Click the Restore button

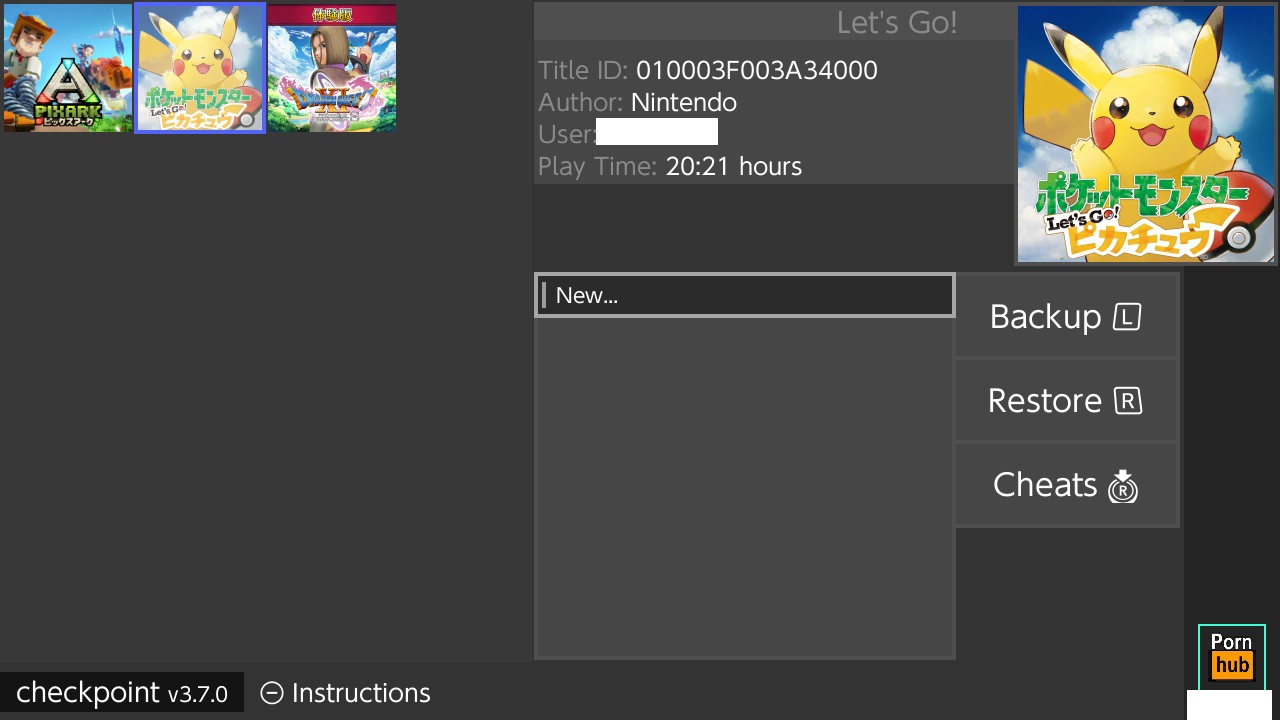(x=1067, y=400)
